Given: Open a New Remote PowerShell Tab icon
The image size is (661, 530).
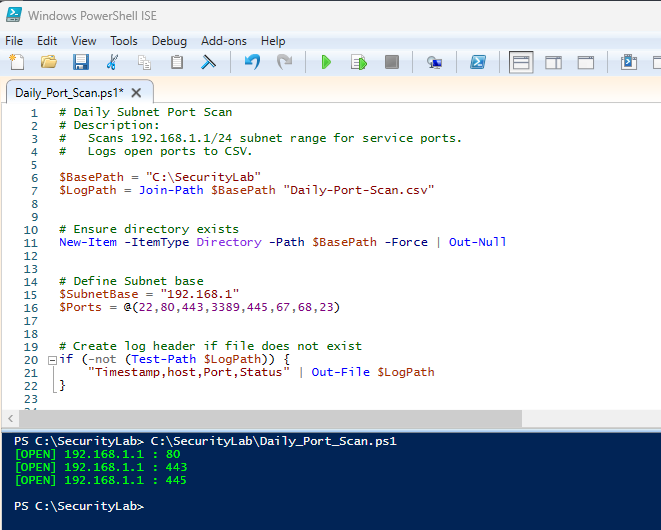Looking at the screenshot, I should point(434,62).
